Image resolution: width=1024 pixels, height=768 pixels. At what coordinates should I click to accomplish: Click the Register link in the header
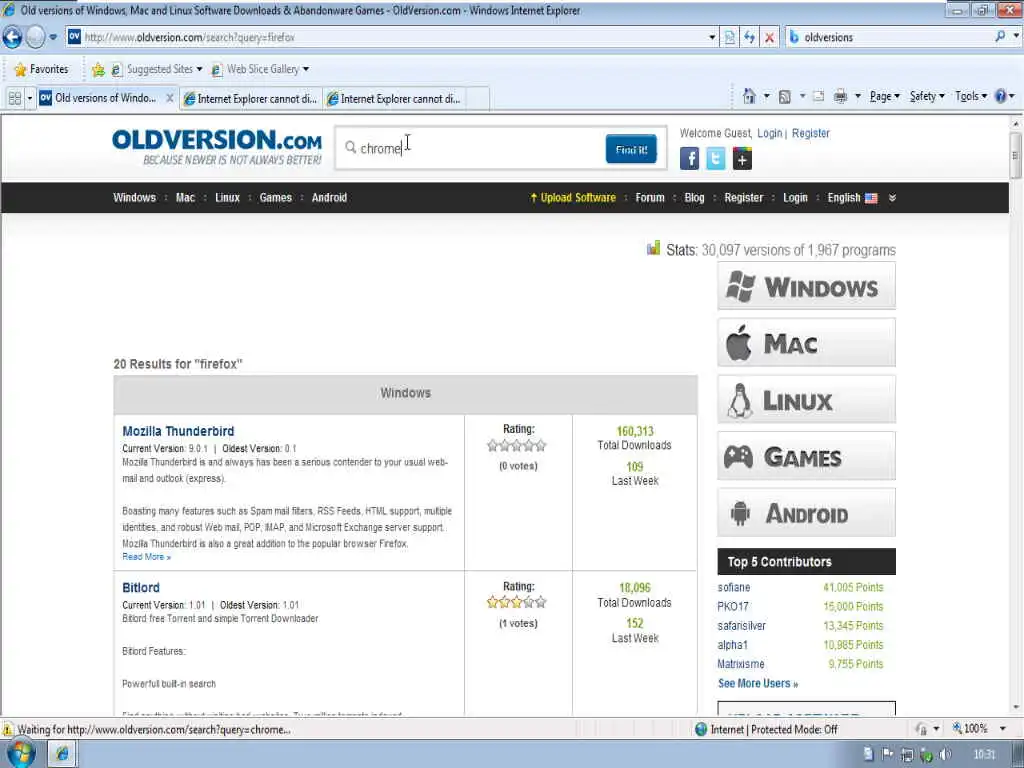pos(810,133)
